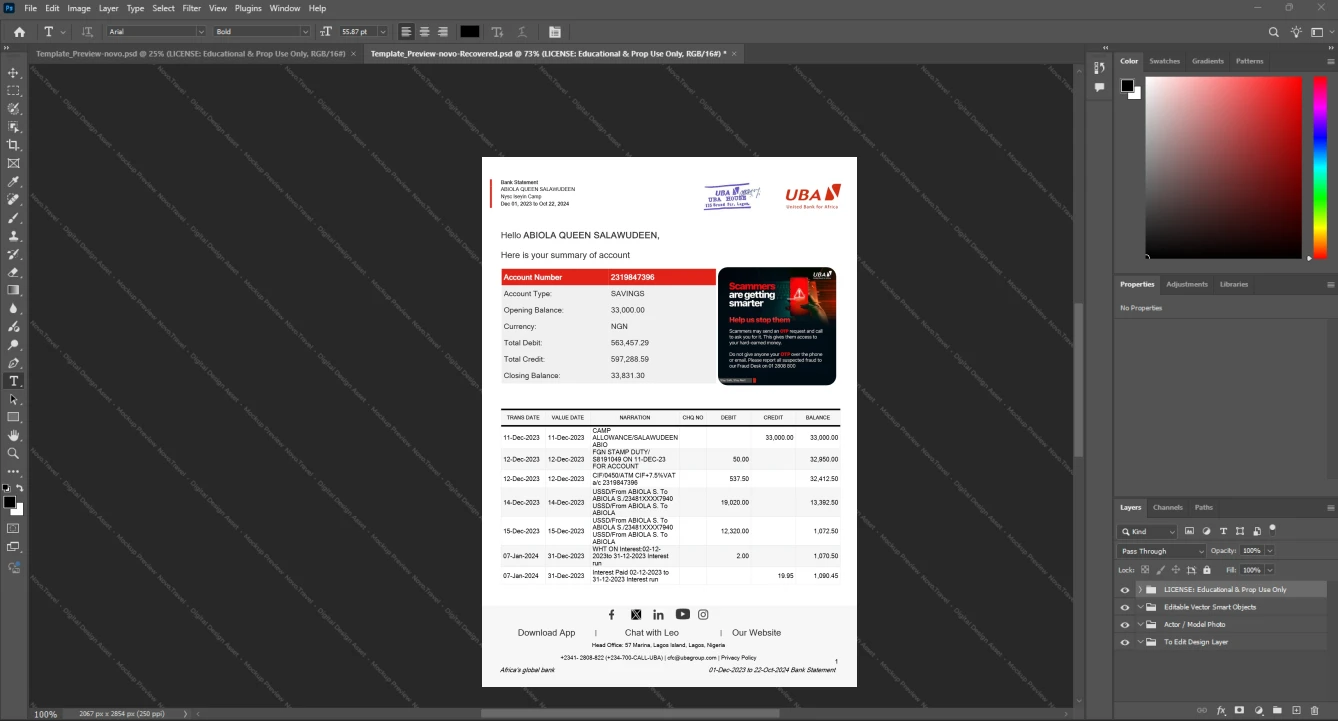The width and height of the screenshot is (1338, 721).
Task: Center align the text
Action: [x=424, y=32]
